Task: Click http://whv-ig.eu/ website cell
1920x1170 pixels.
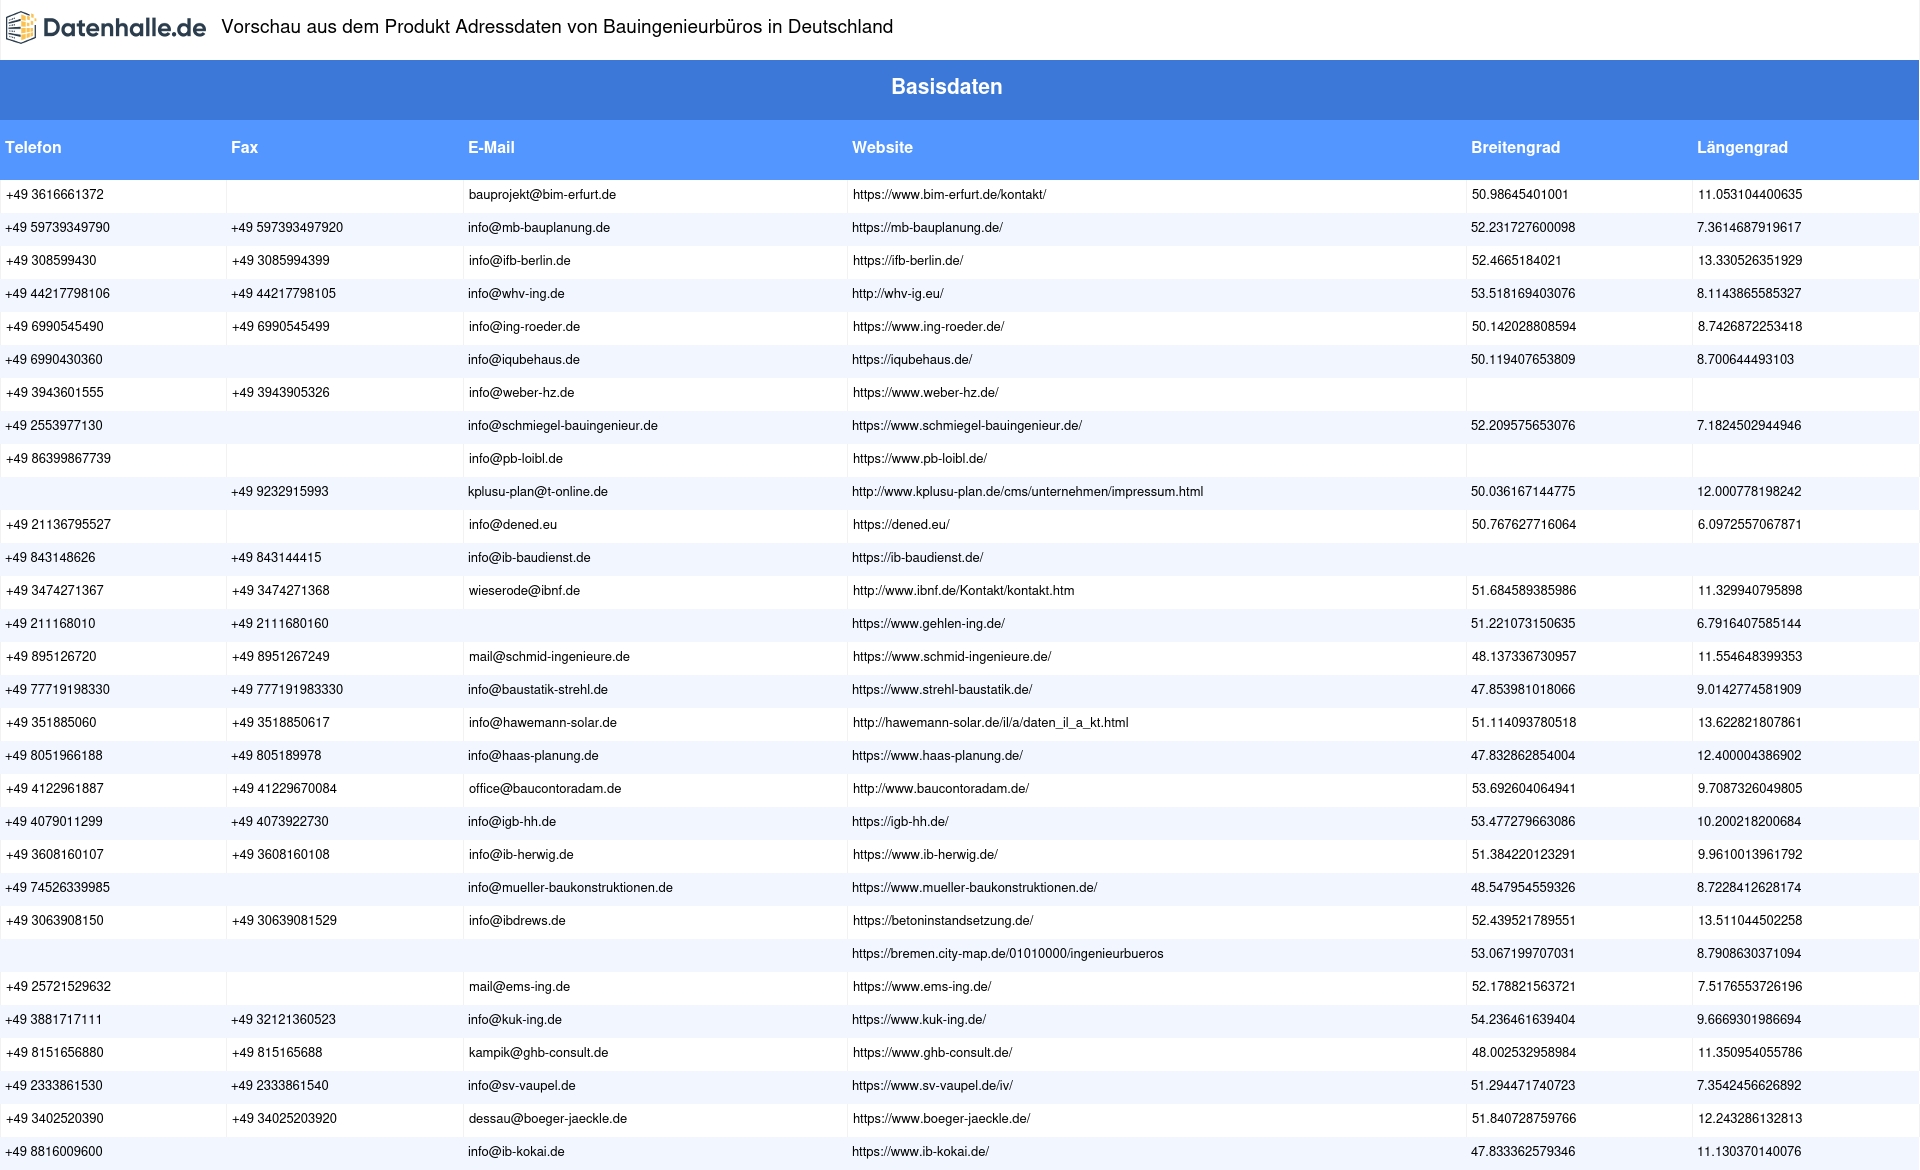Action: (x=898, y=294)
